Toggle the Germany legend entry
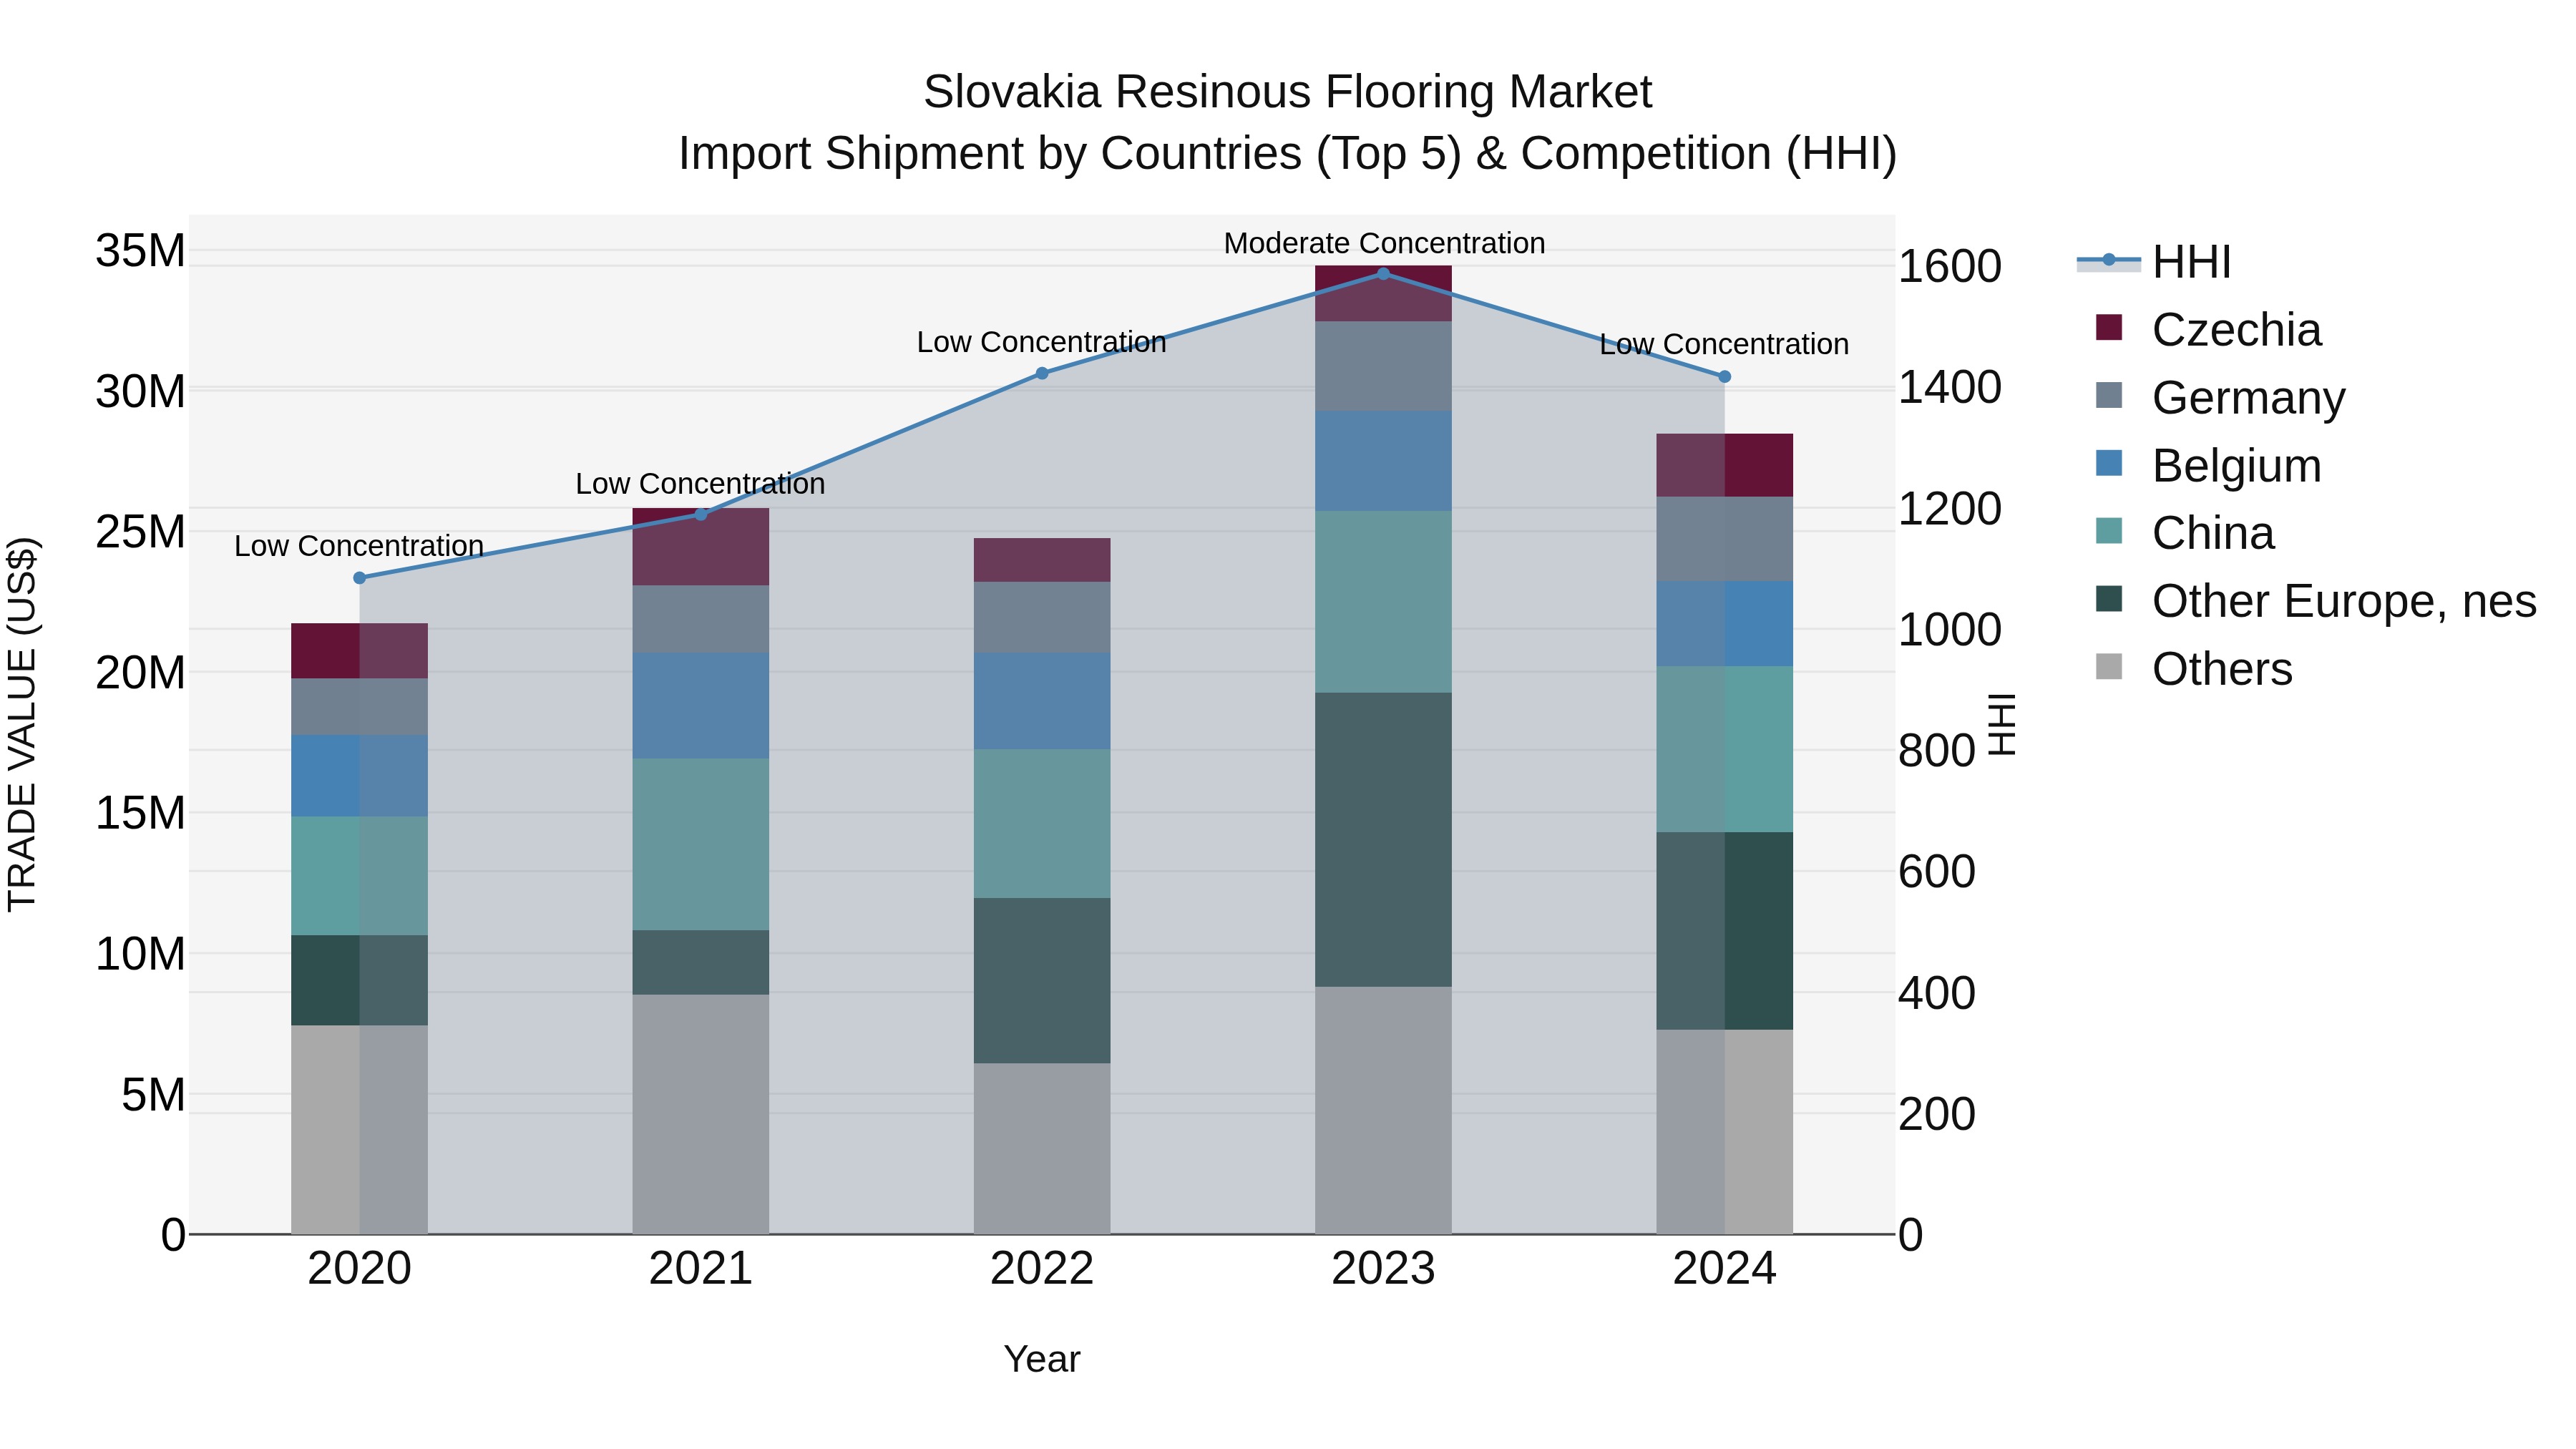 click(2220, 398)
